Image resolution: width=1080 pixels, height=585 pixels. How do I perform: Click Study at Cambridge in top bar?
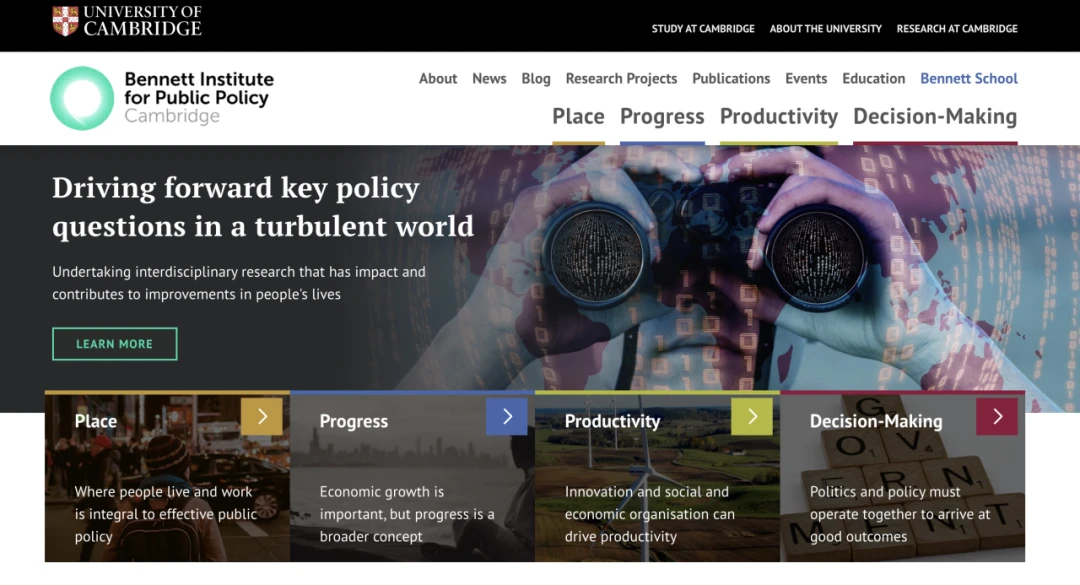pyautogui.click(x=703, y=29)
